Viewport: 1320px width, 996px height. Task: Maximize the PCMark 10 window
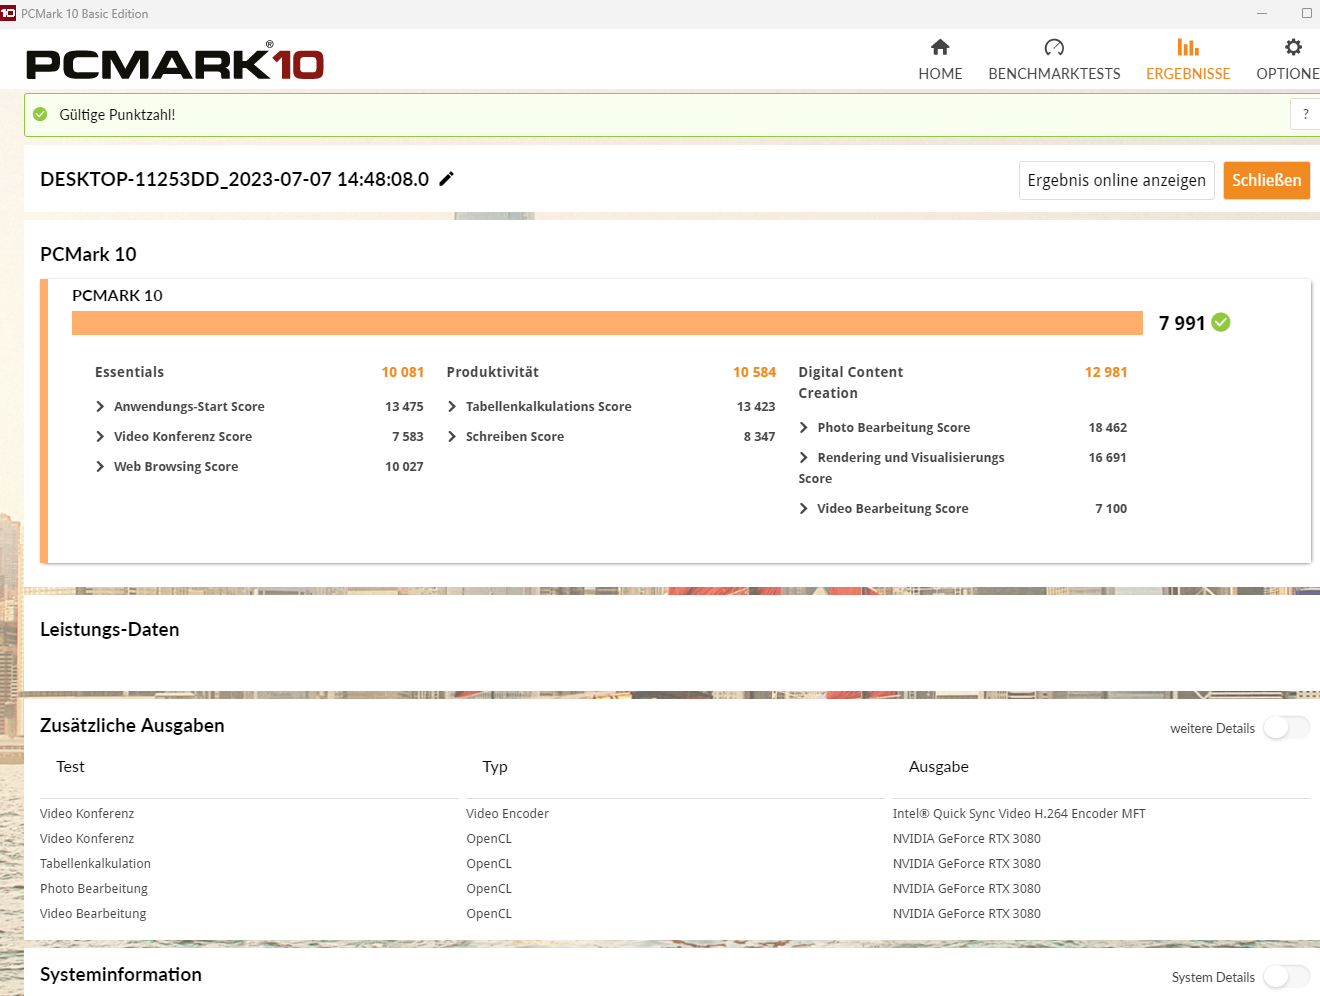[1306, 13]
